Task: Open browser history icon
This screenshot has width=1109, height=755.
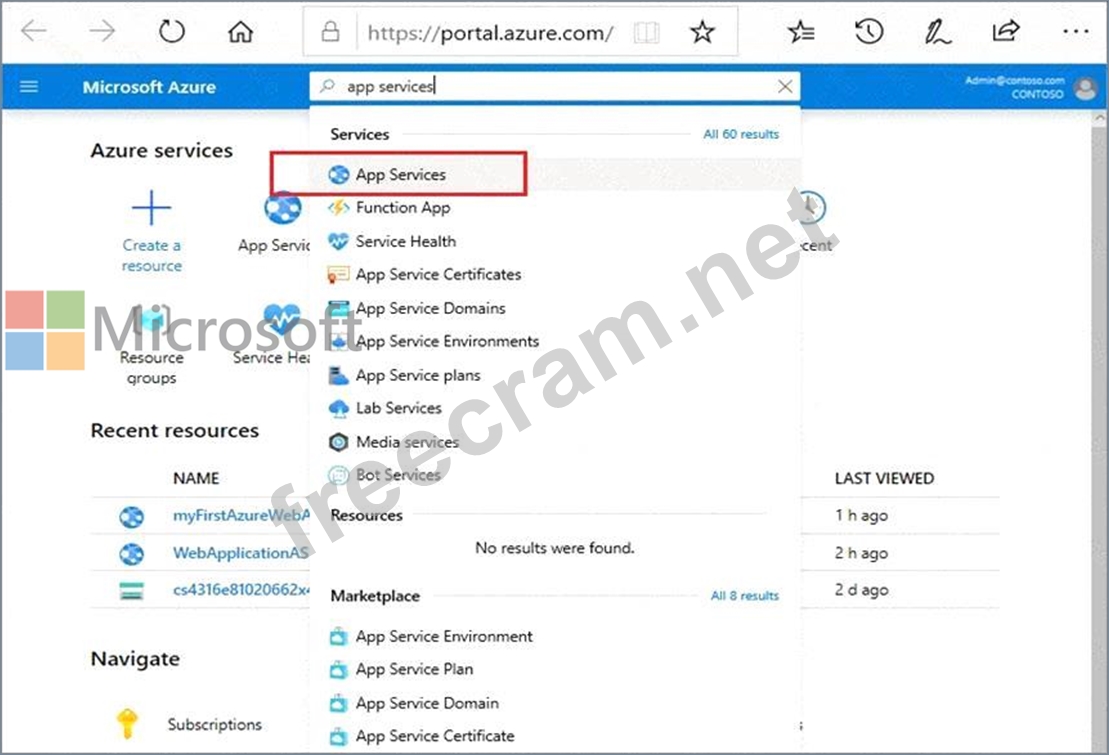Action: (x=868, y=32)
